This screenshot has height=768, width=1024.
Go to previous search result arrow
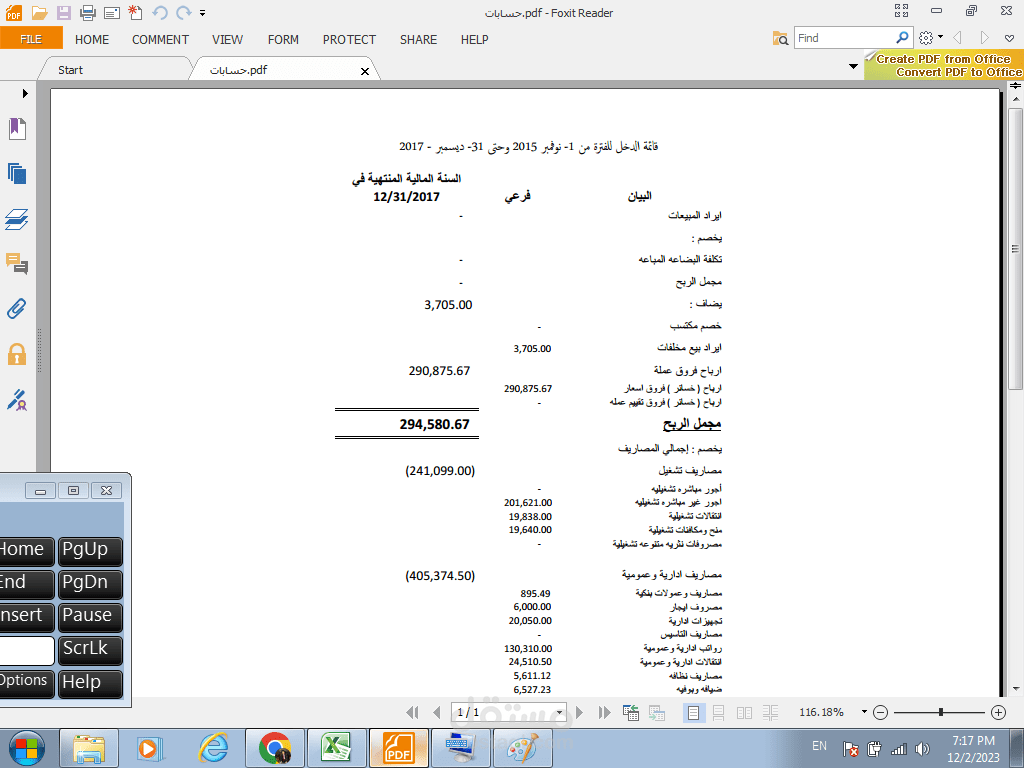(x=958, y=38)
